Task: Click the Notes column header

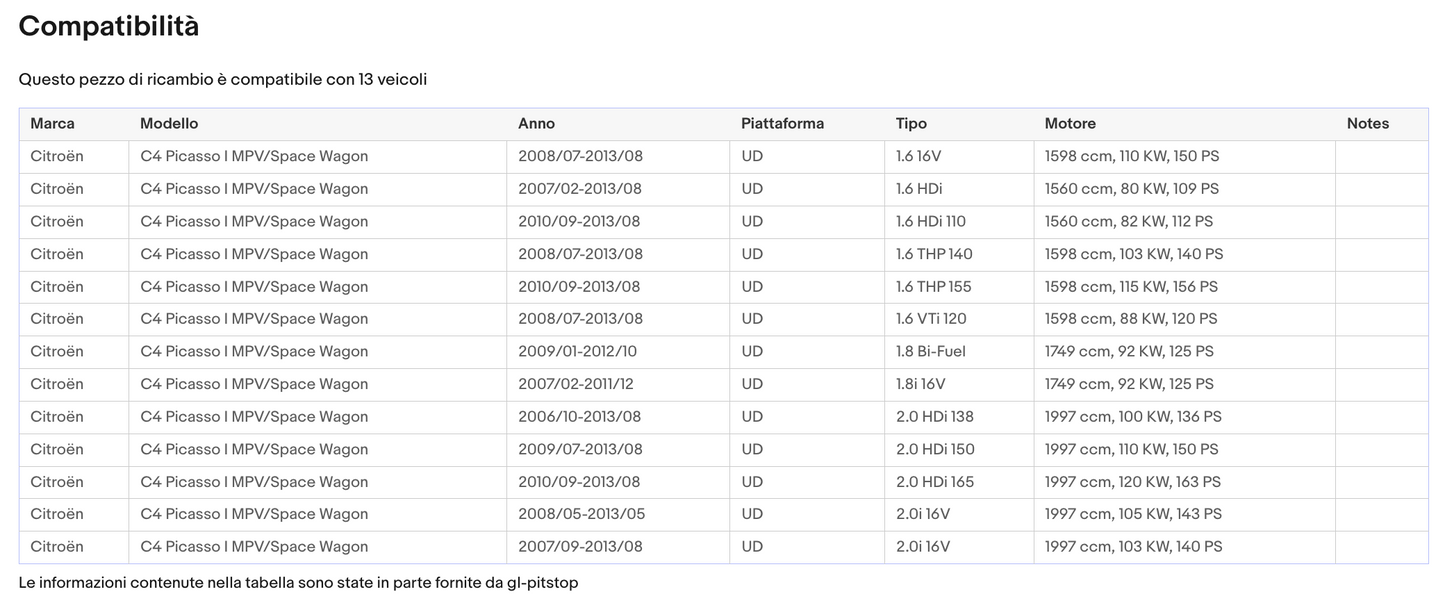Action: tap(1367, 124)
